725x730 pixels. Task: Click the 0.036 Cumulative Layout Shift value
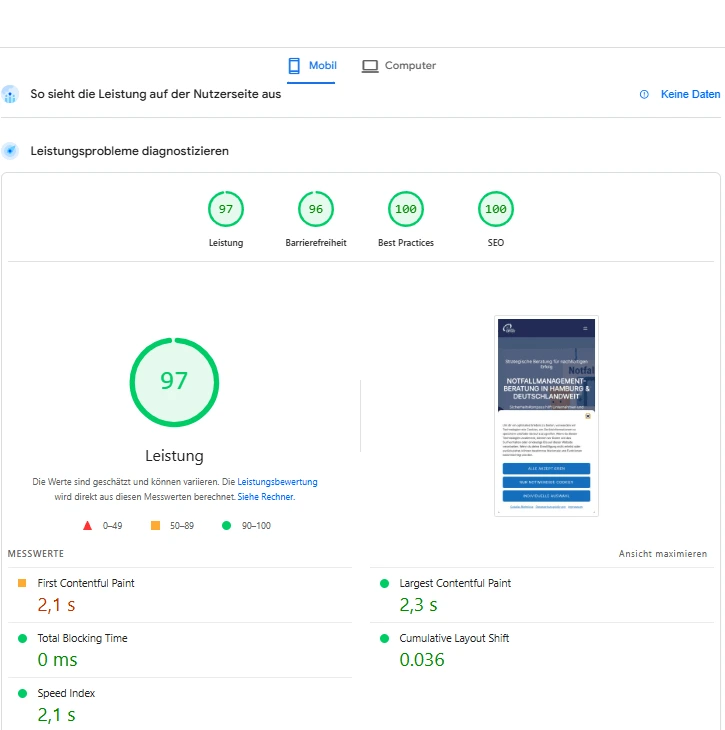[x=422, y=660]
